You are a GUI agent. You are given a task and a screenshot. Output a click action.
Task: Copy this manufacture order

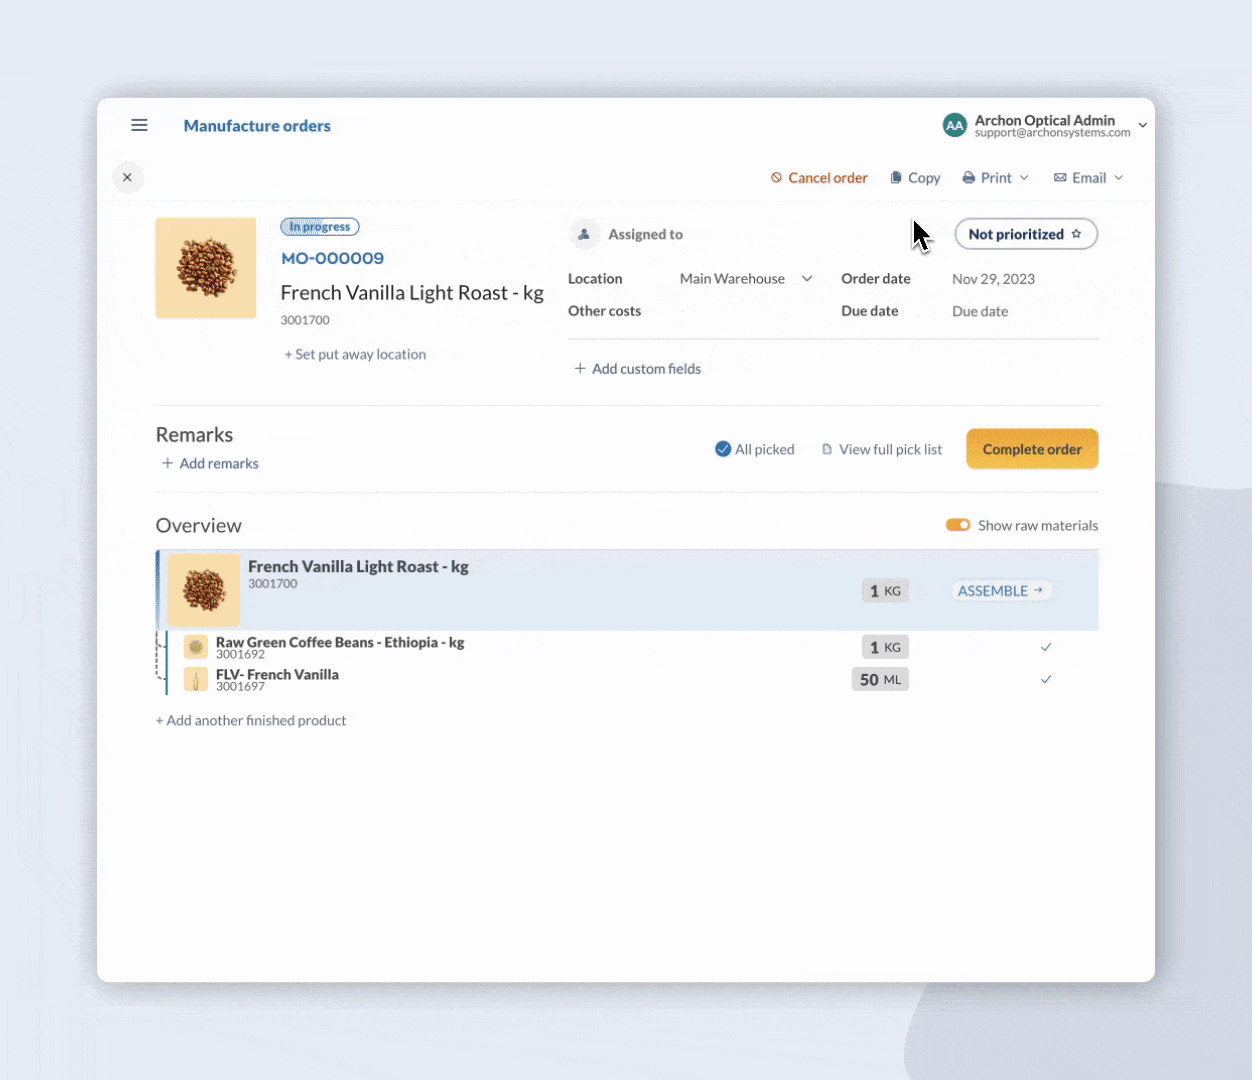[x=915, y=178]
